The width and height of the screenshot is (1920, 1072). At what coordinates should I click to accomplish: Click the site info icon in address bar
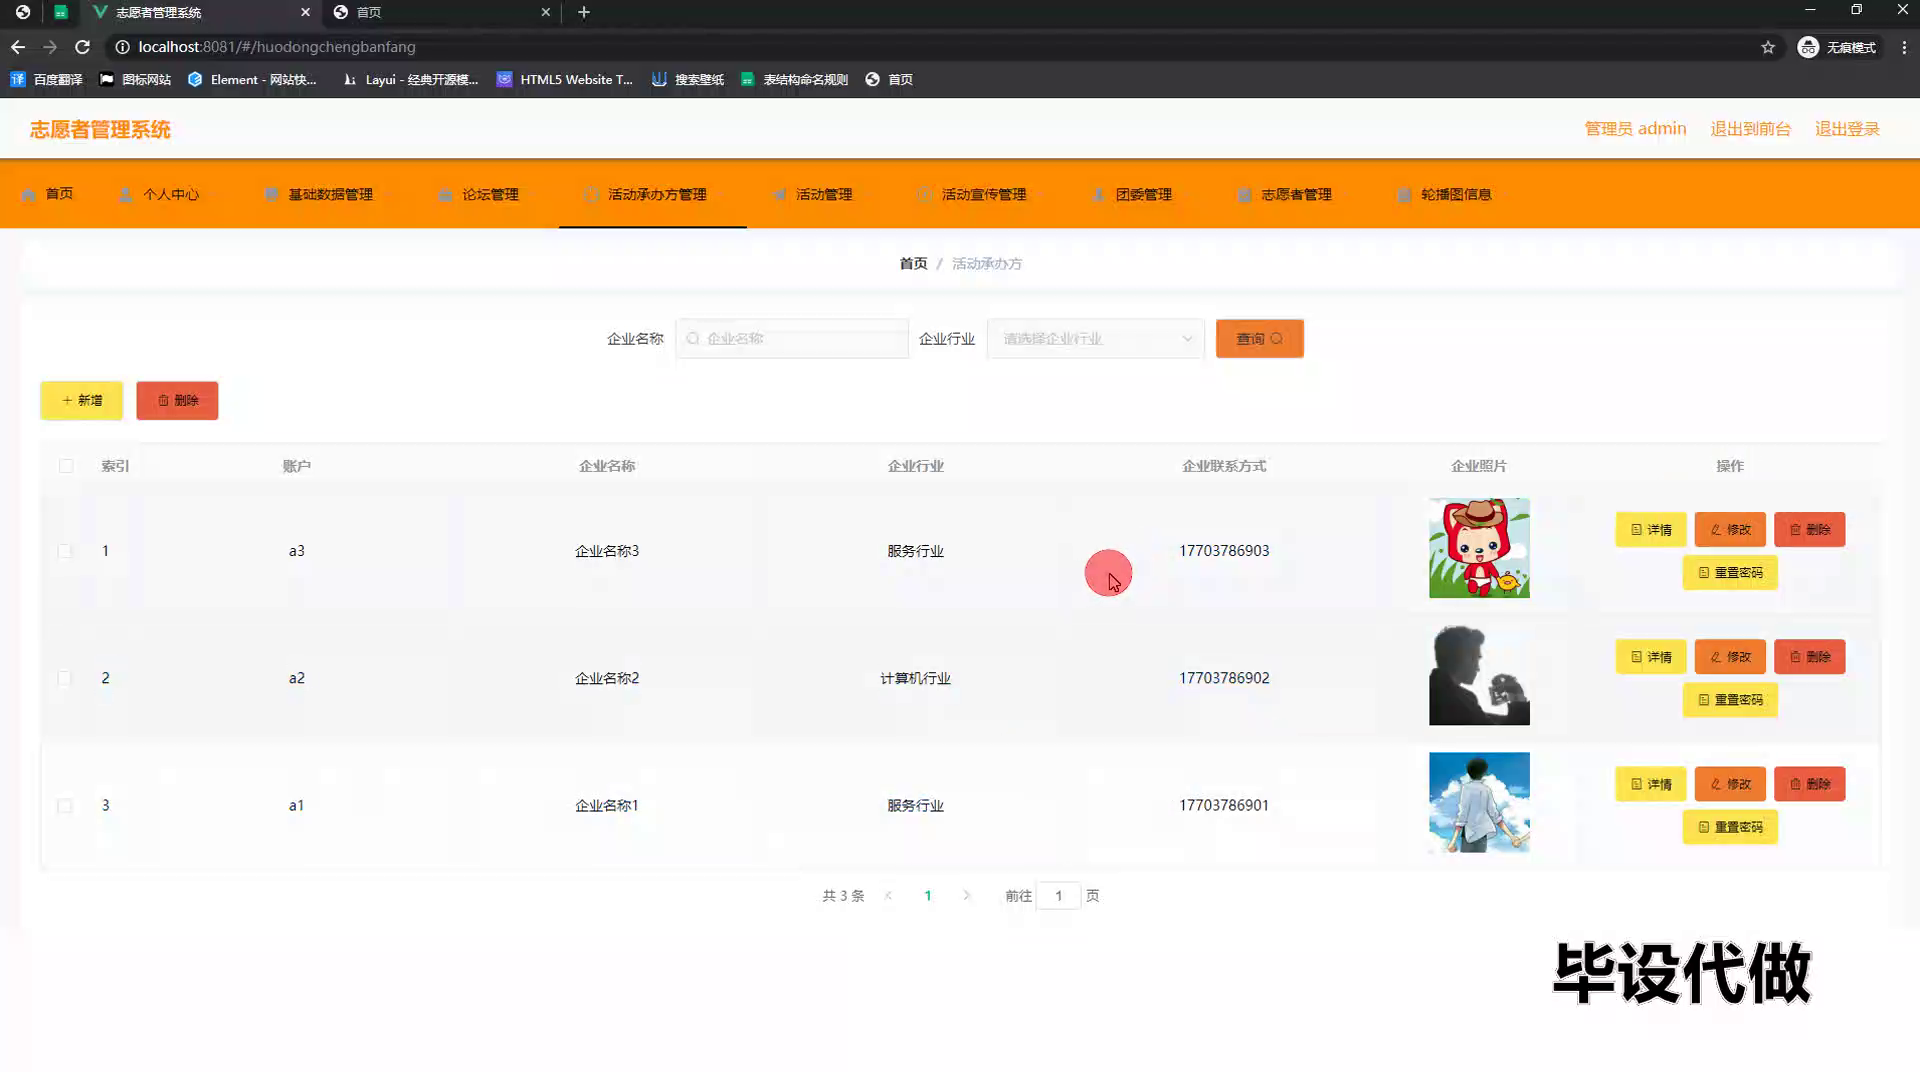coord(122,47)
